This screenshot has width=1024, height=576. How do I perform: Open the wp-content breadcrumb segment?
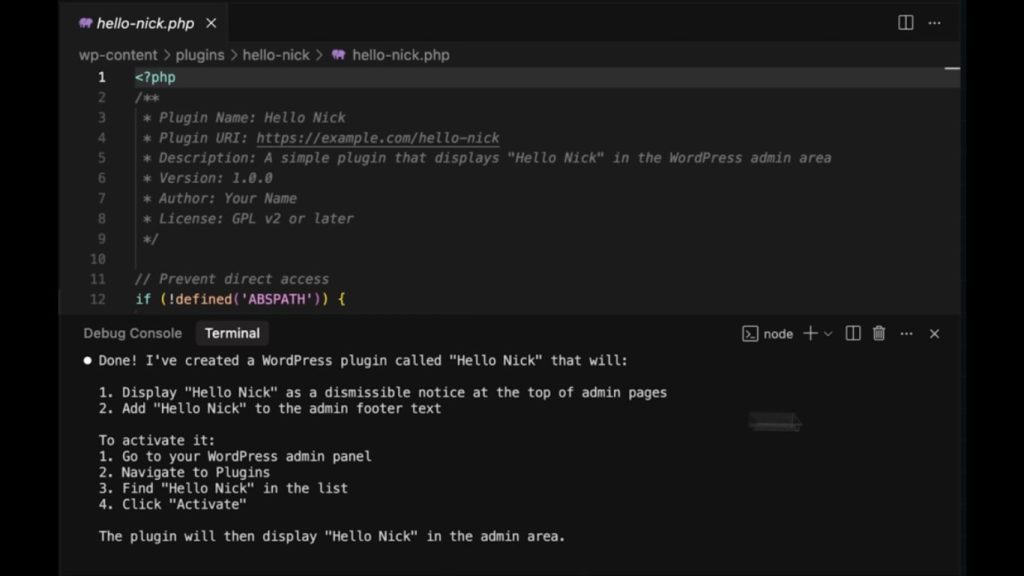tap(118, 55)
